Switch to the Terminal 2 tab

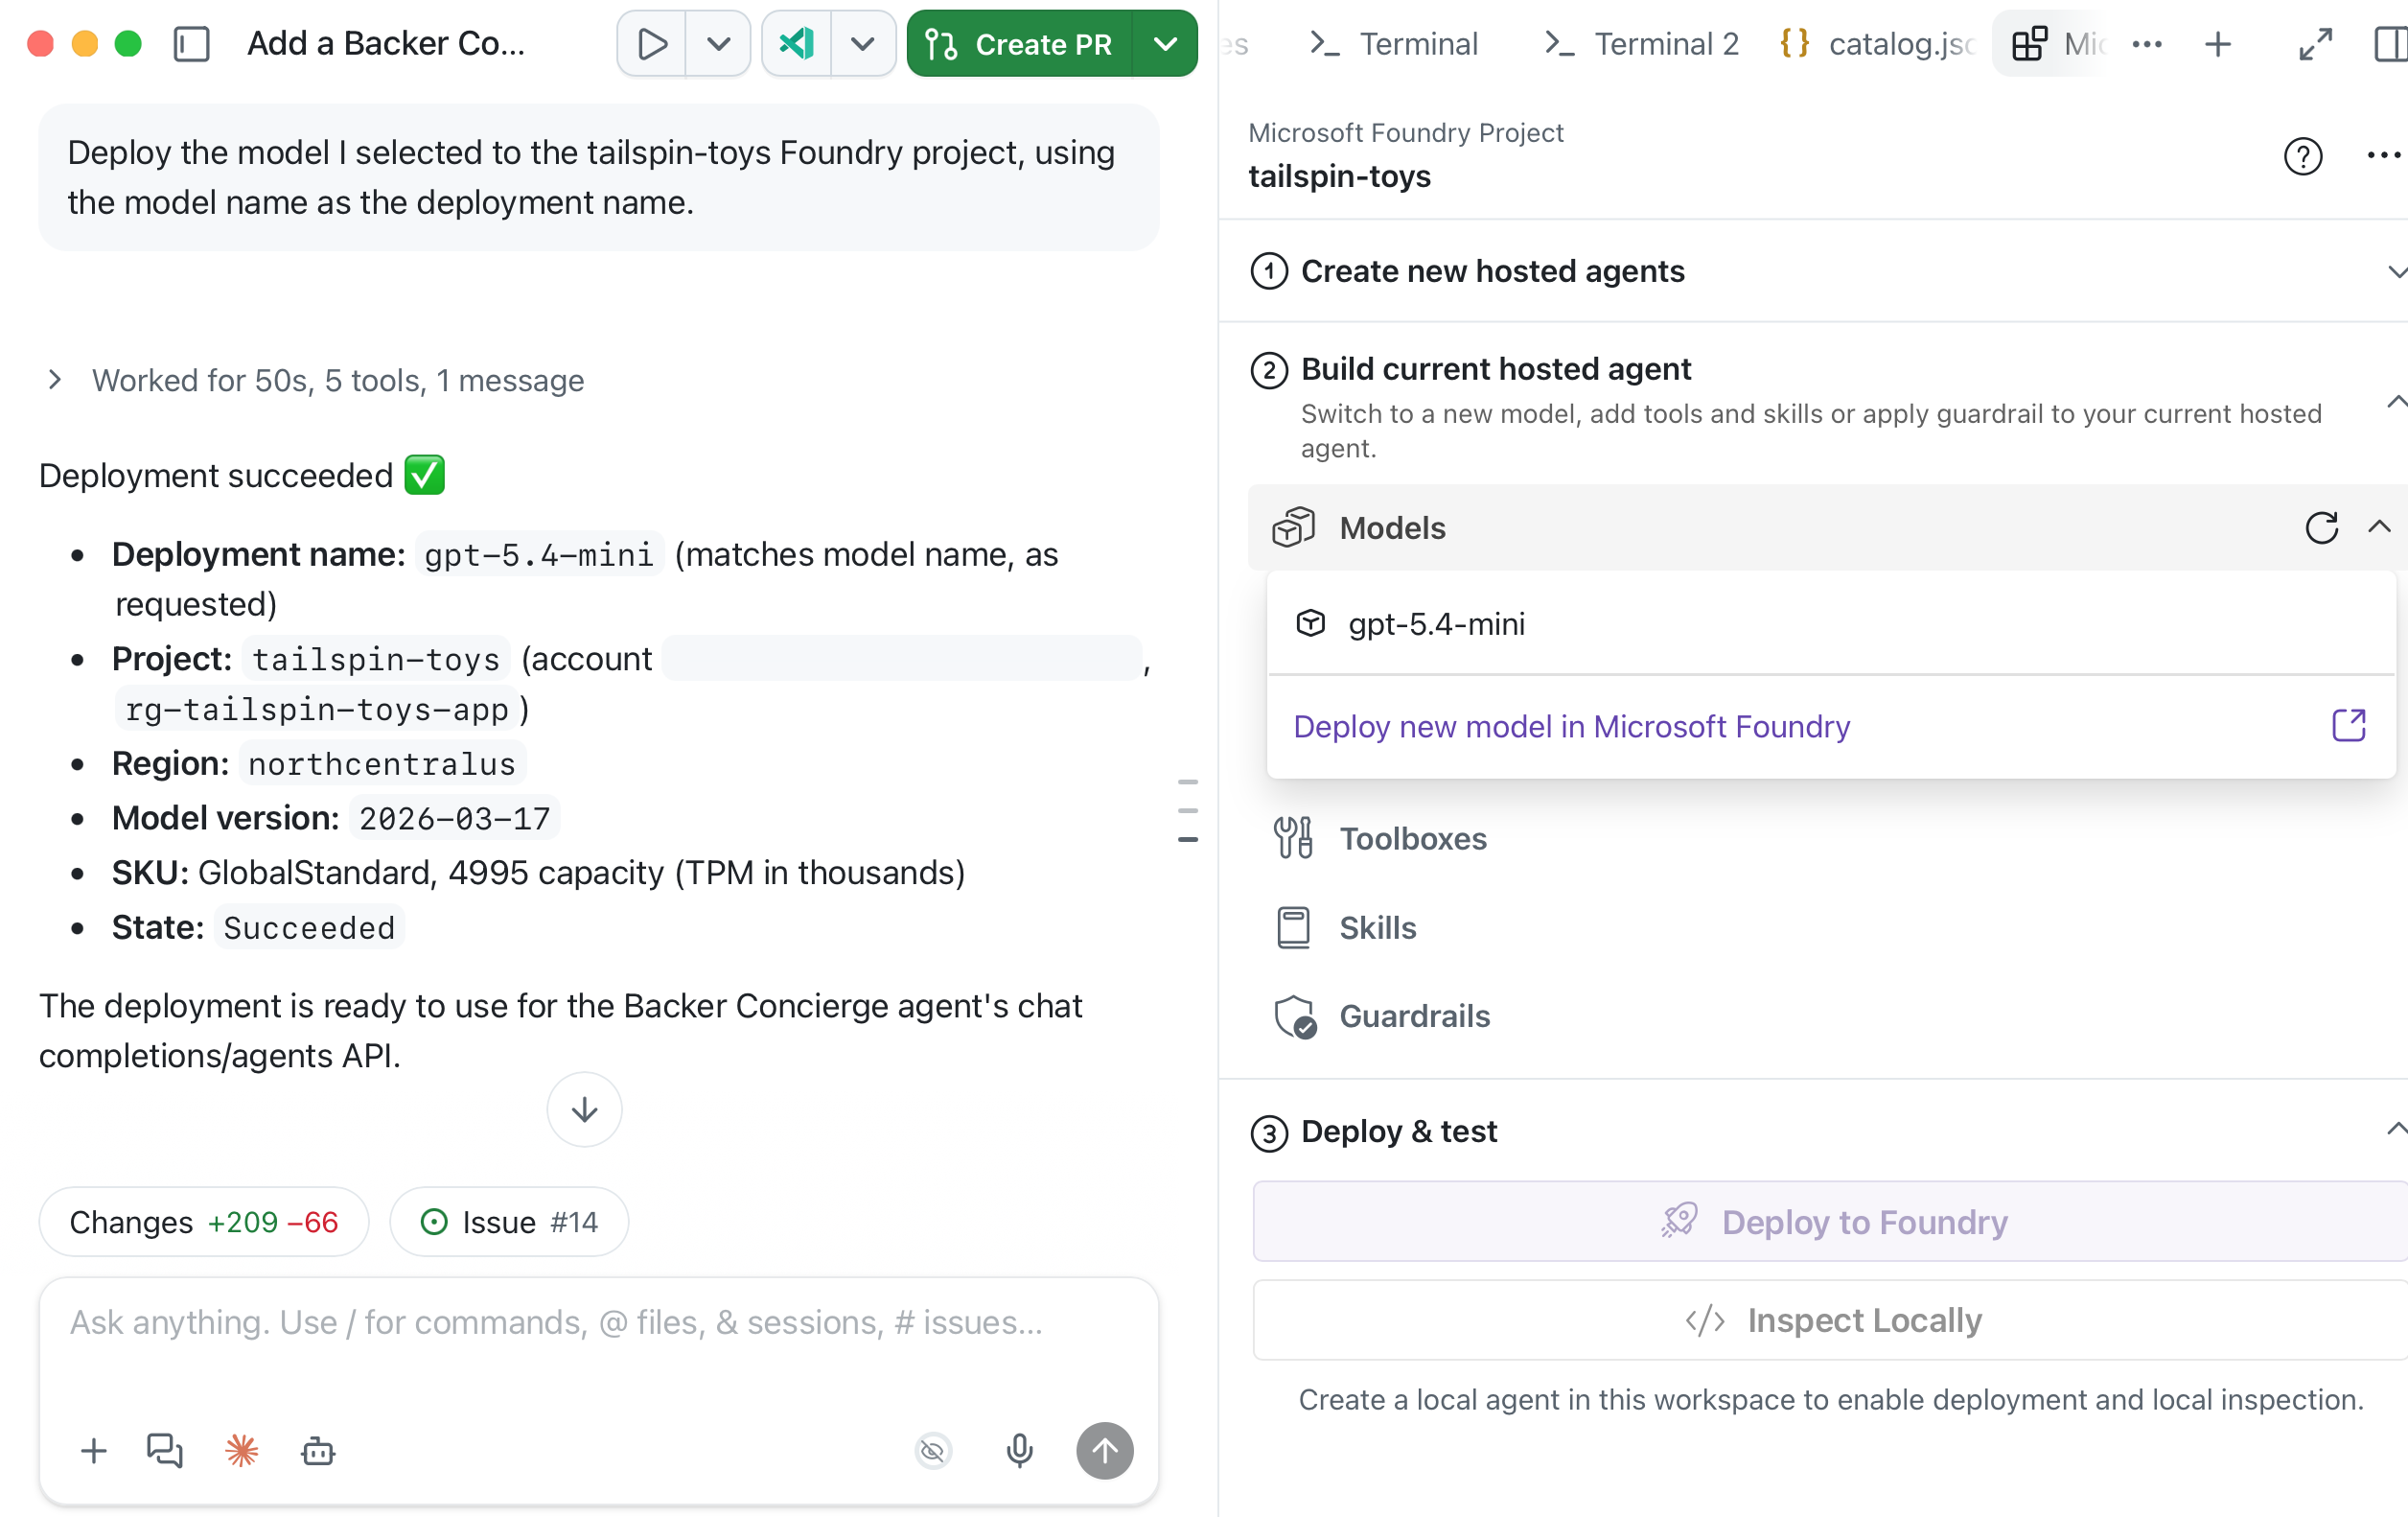[1641, 44]
